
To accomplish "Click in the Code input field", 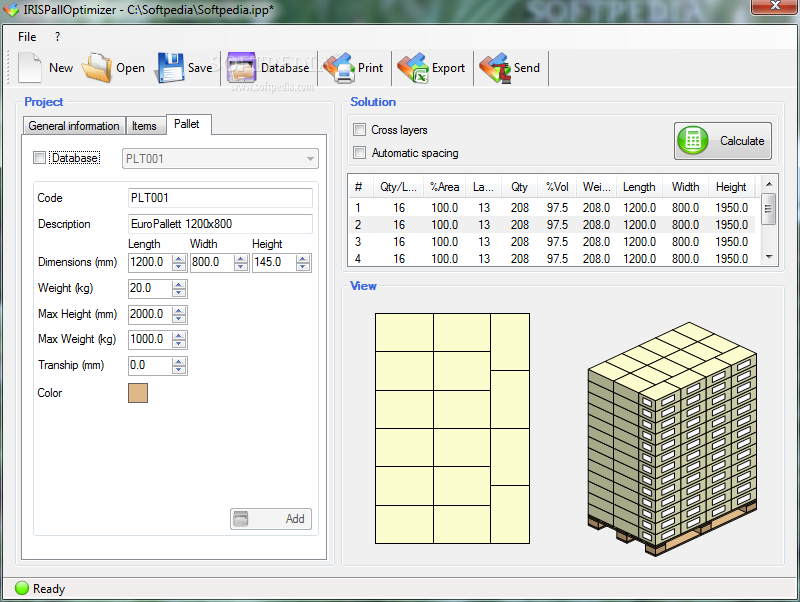I will 220,198.
